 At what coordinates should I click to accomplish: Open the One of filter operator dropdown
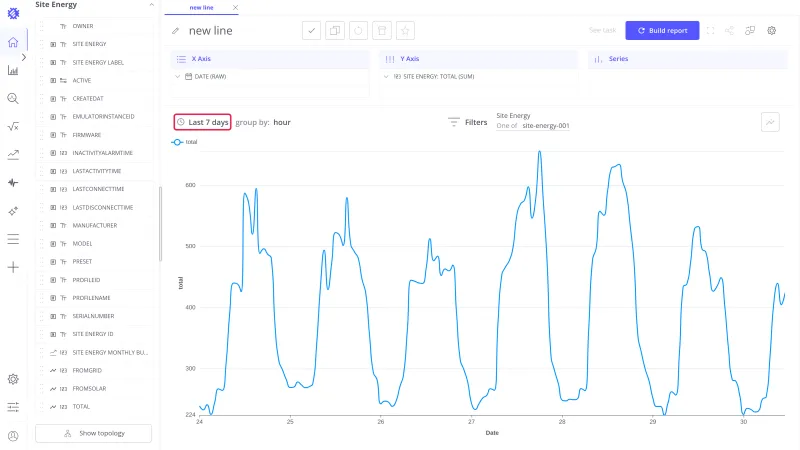[507, 126]
